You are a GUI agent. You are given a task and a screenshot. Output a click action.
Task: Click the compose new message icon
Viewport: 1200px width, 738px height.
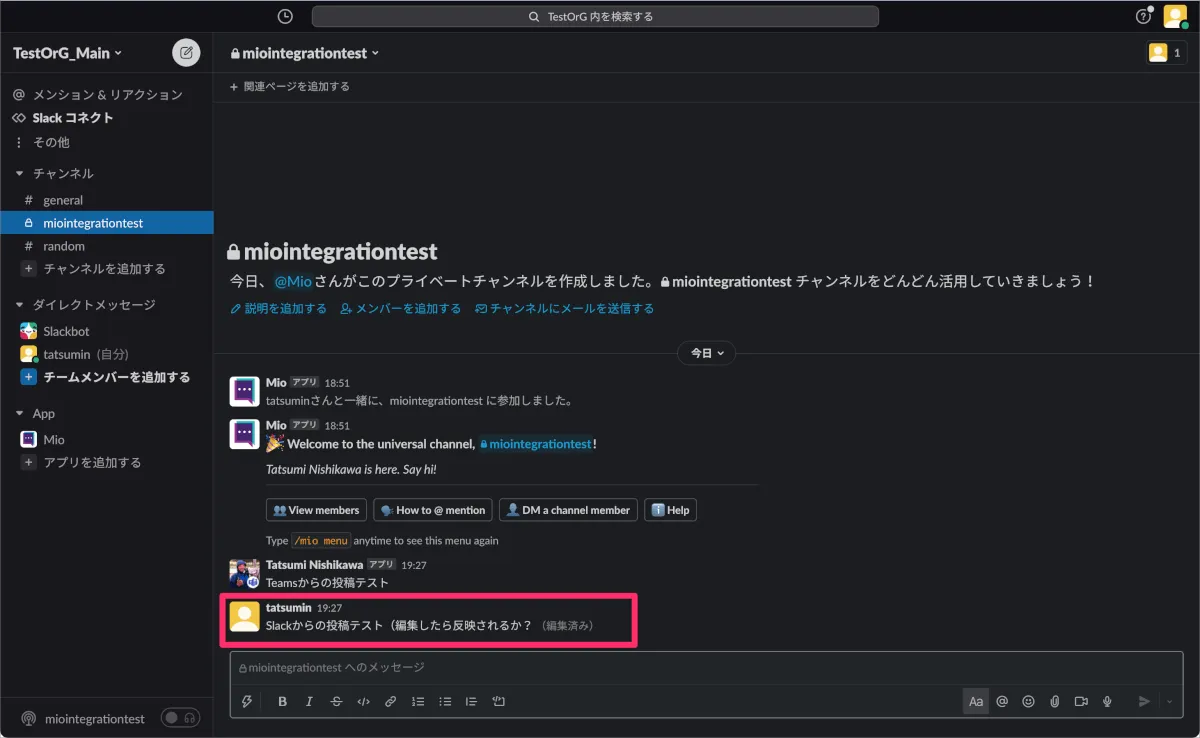coord(186,53)
